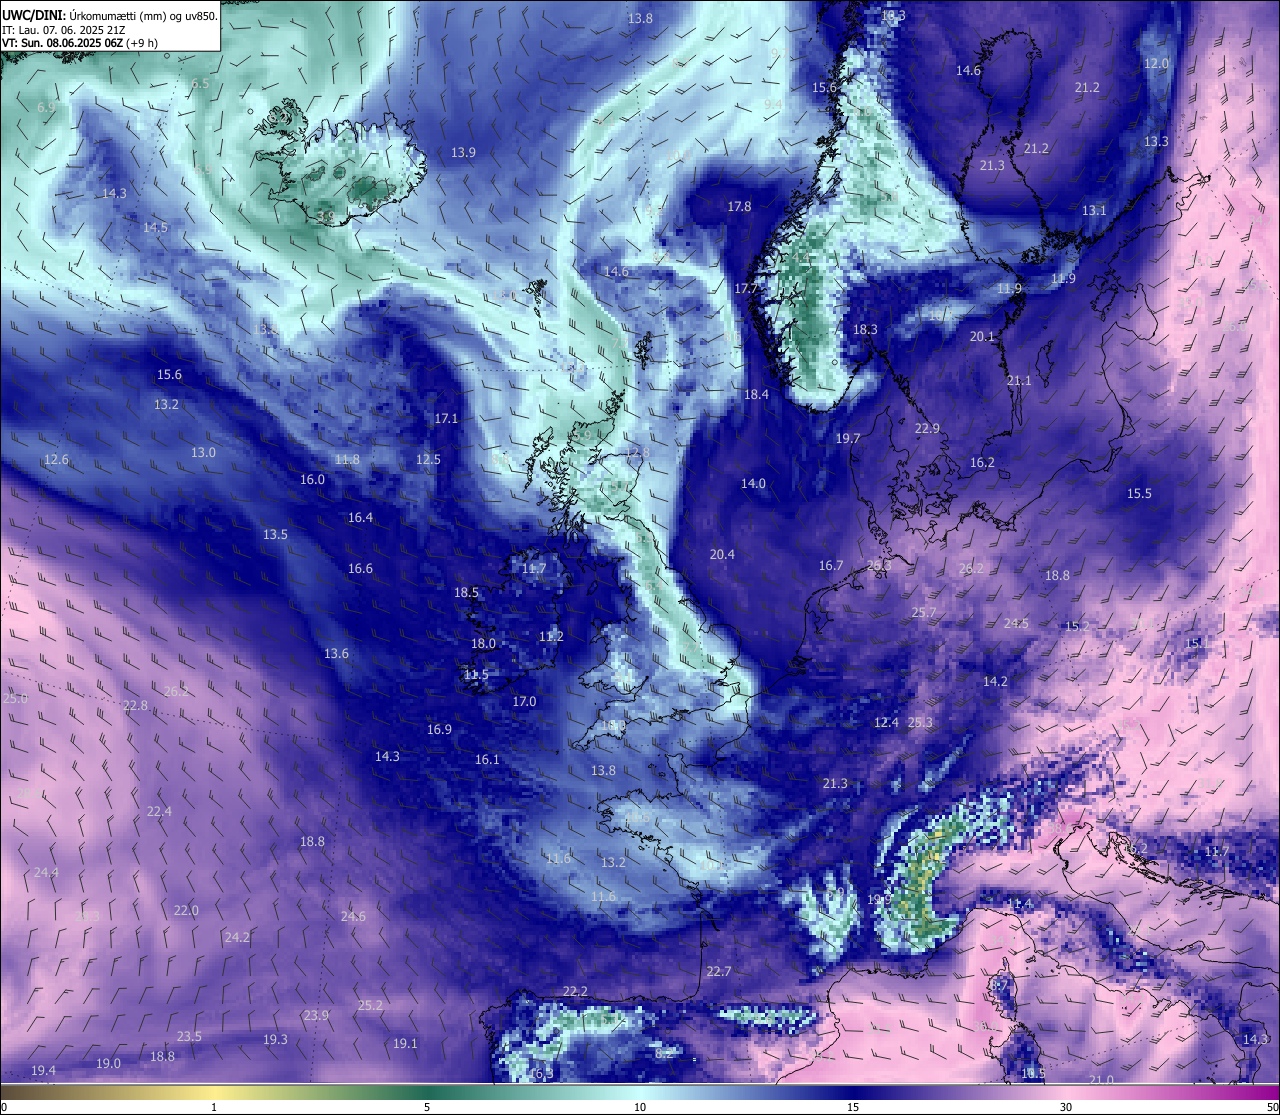Click the value 22.4 in the western Atlantic
The height and width of the screenshot is (1115, 1280).
tap(159, 812)
